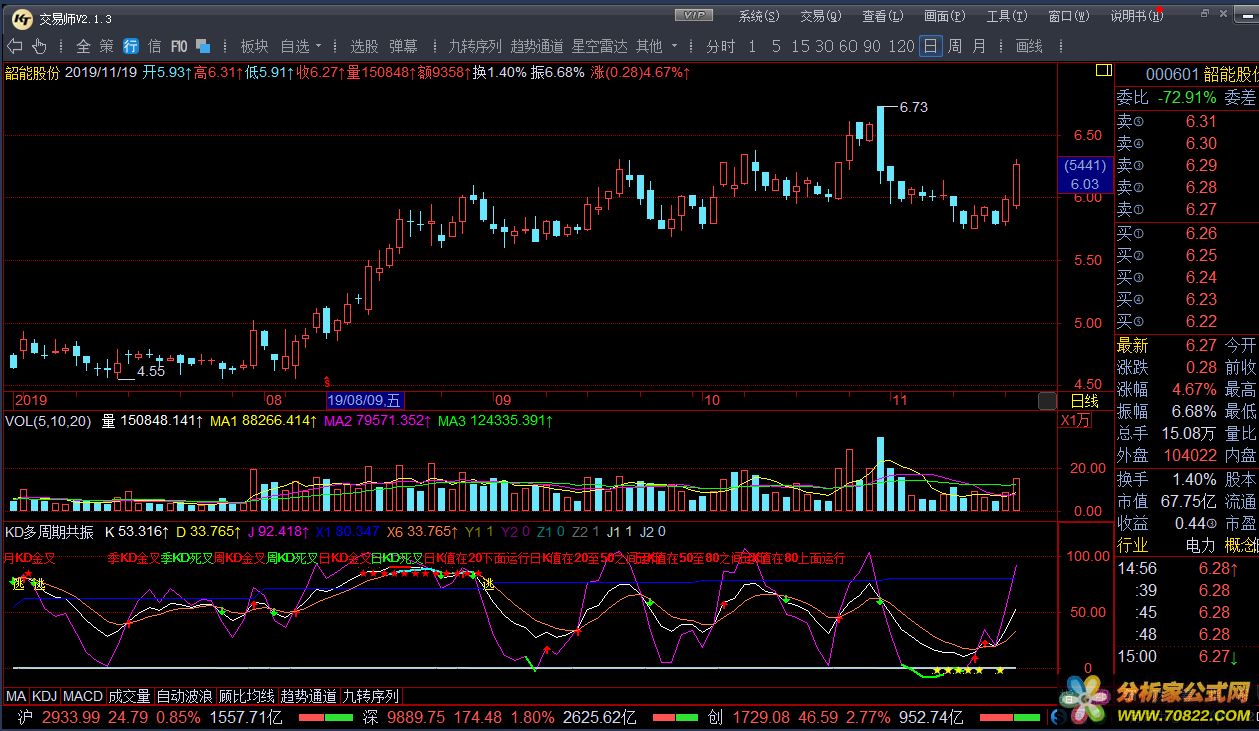Screen dimensions: 1259x731
Task: Select the 120-minute period
Action: (x=901, y=46)
